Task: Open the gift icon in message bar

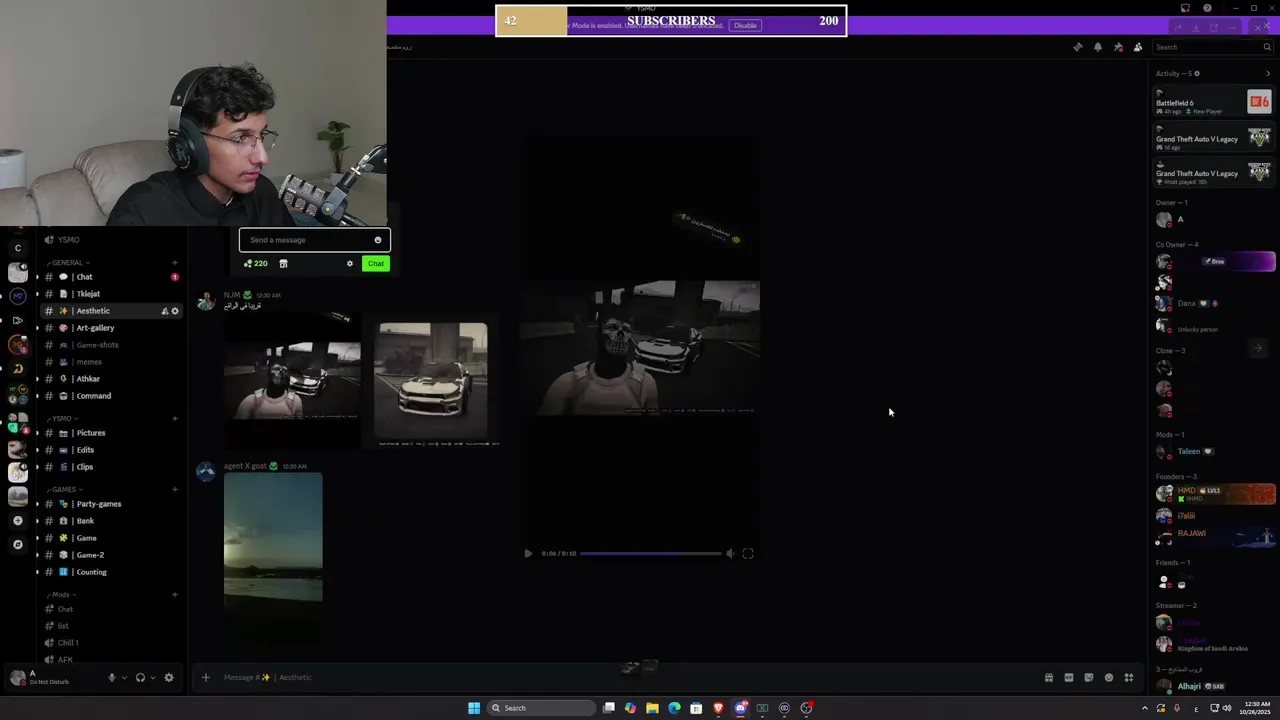Action: [x=1048, y=677]
